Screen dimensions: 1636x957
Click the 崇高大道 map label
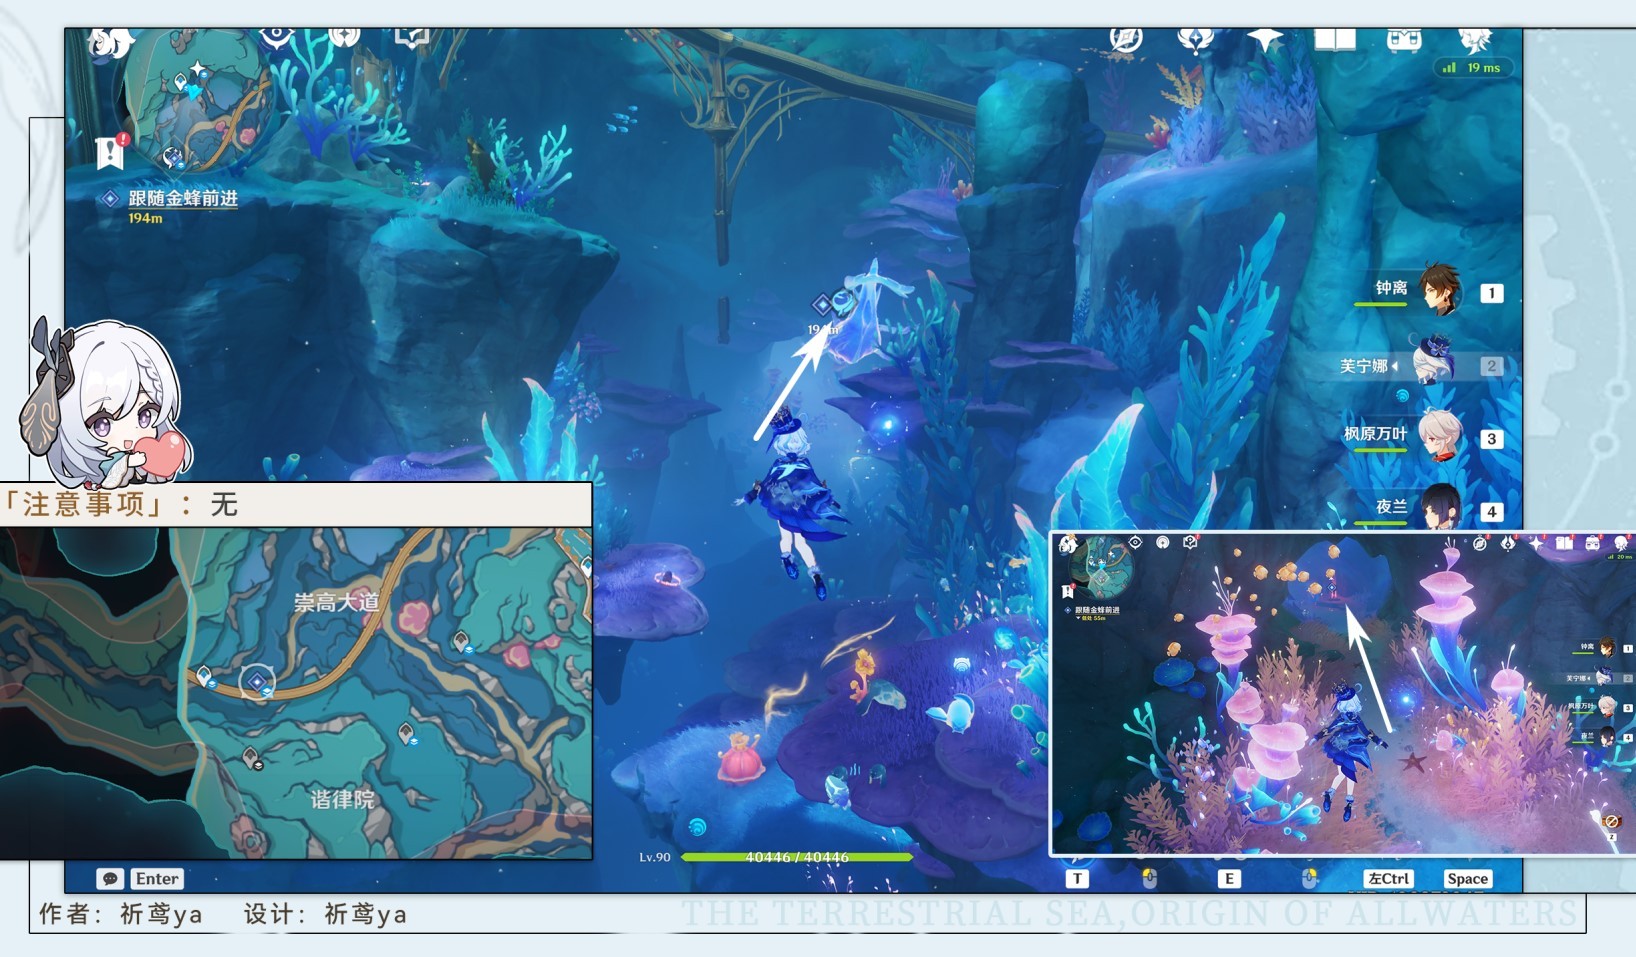tap(336, 602)
